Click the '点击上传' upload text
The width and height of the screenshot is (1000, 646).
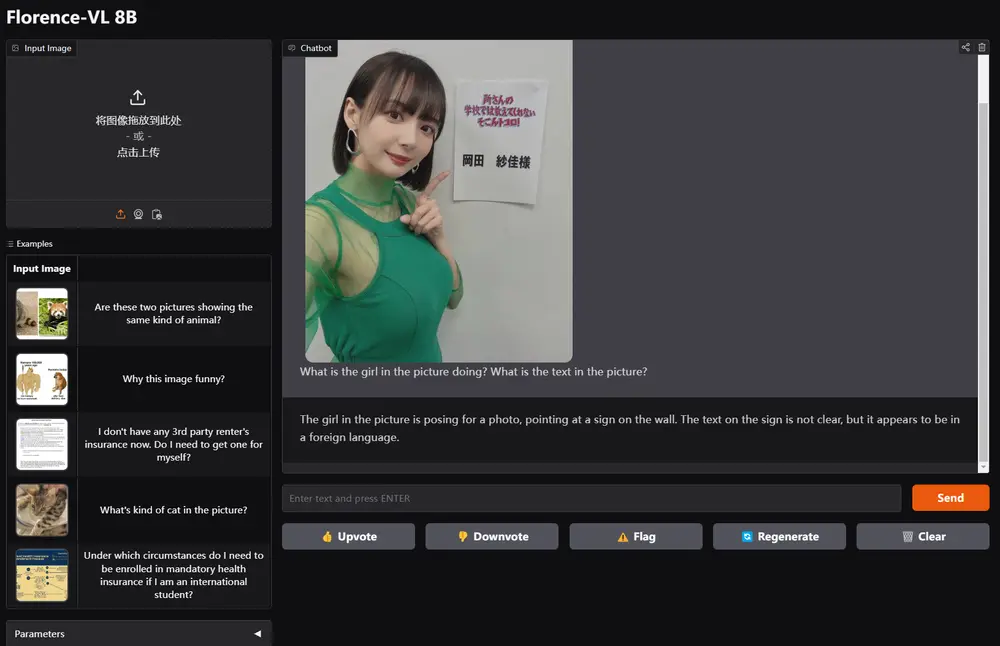click(x=138, y=152)
